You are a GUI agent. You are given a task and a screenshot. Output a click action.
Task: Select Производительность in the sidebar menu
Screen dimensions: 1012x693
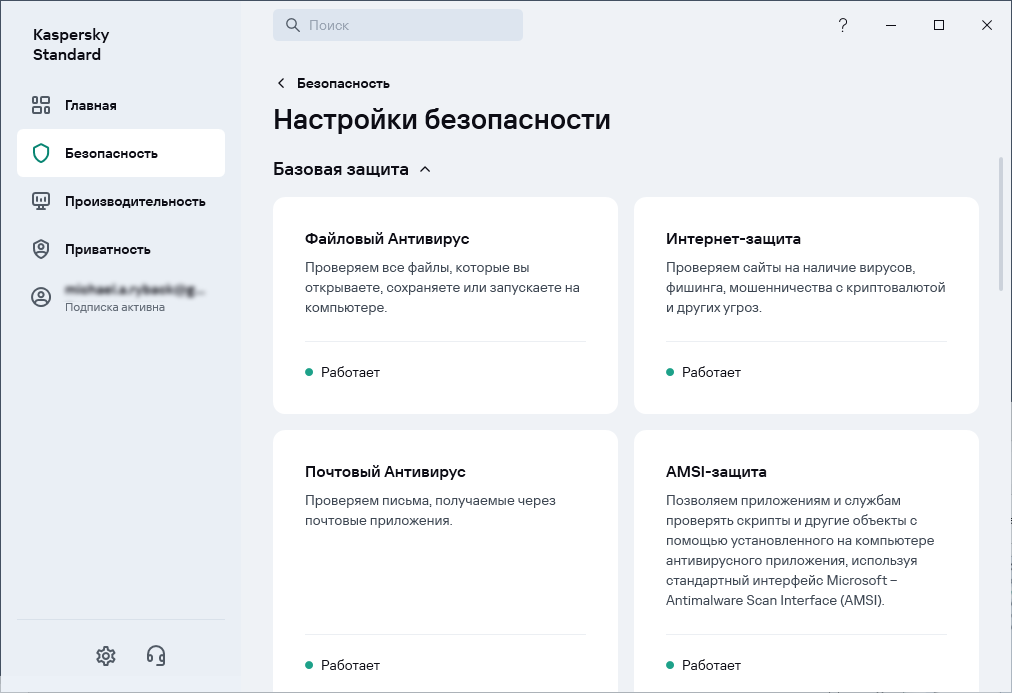pyautogui.click(x=135, y=201)
